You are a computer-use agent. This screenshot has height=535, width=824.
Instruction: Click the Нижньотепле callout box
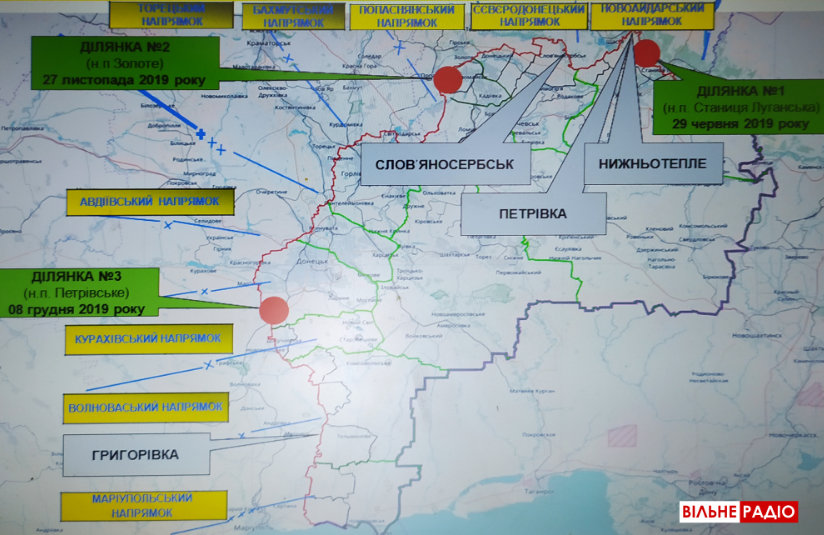point(654,163)
